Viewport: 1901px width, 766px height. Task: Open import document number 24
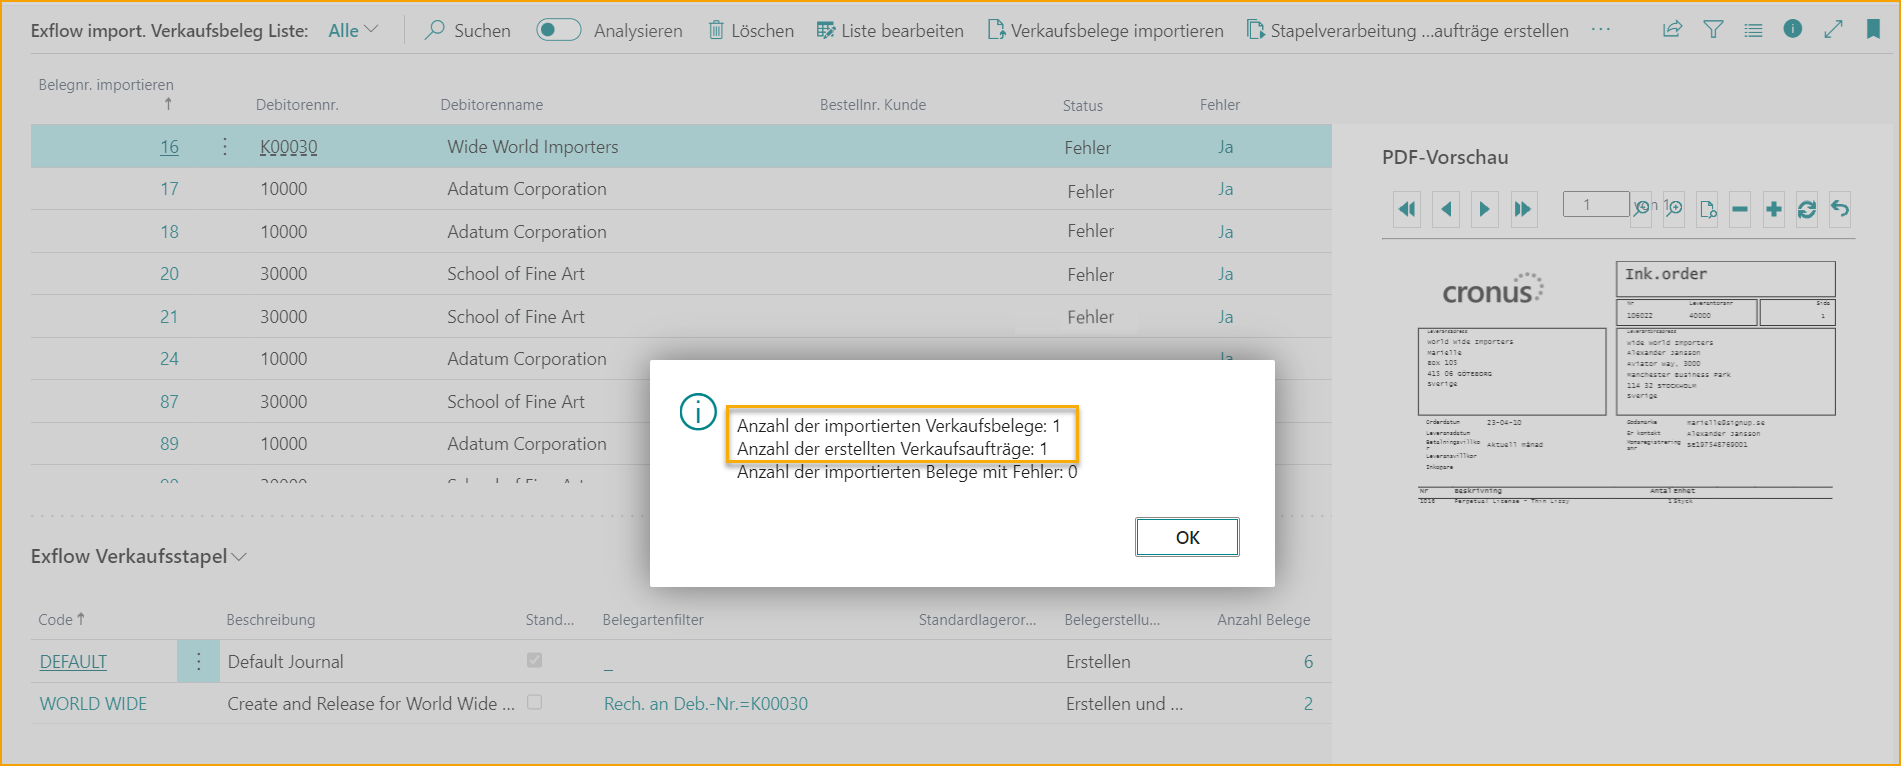point(169,359)
